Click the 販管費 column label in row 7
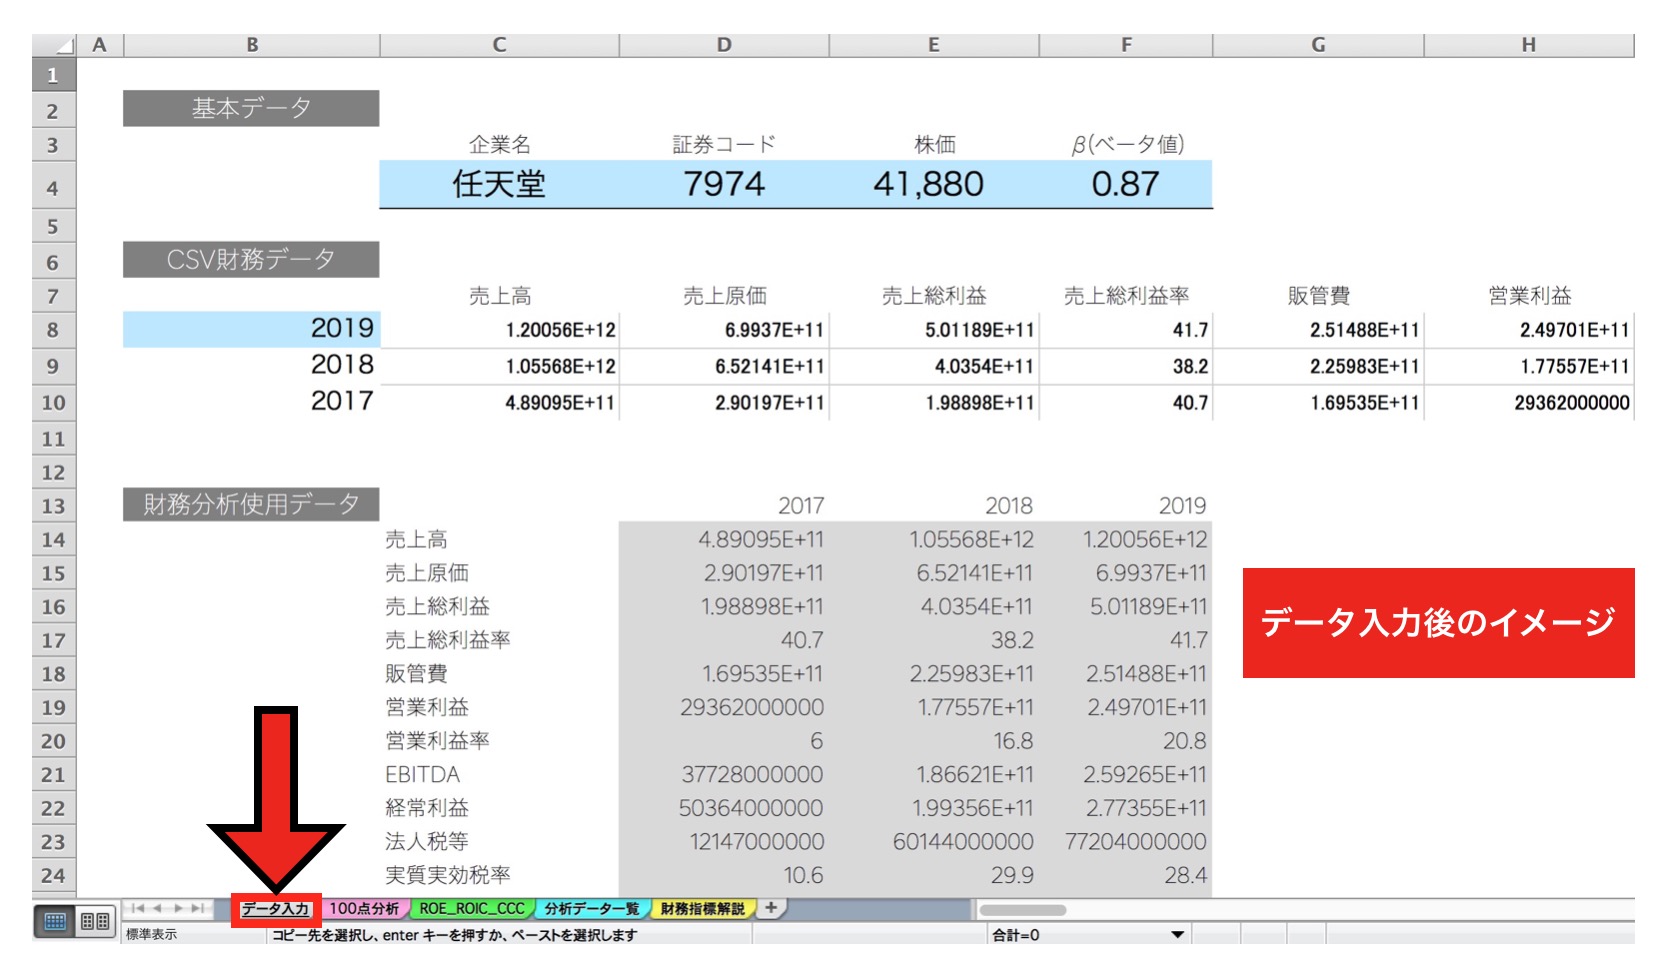Screen dimensions: 1674x968 (1318, 296)
